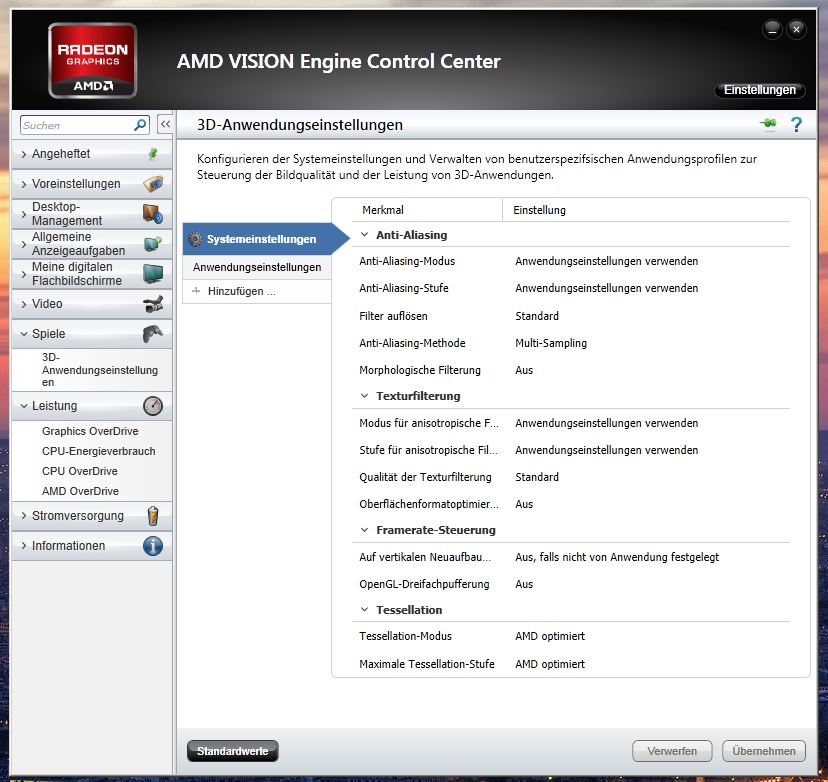Change the Anti-Aliasing-Stufe setting value
This screenshot has height=782, width=828.
pyautogui.click(x=607, y=288)
